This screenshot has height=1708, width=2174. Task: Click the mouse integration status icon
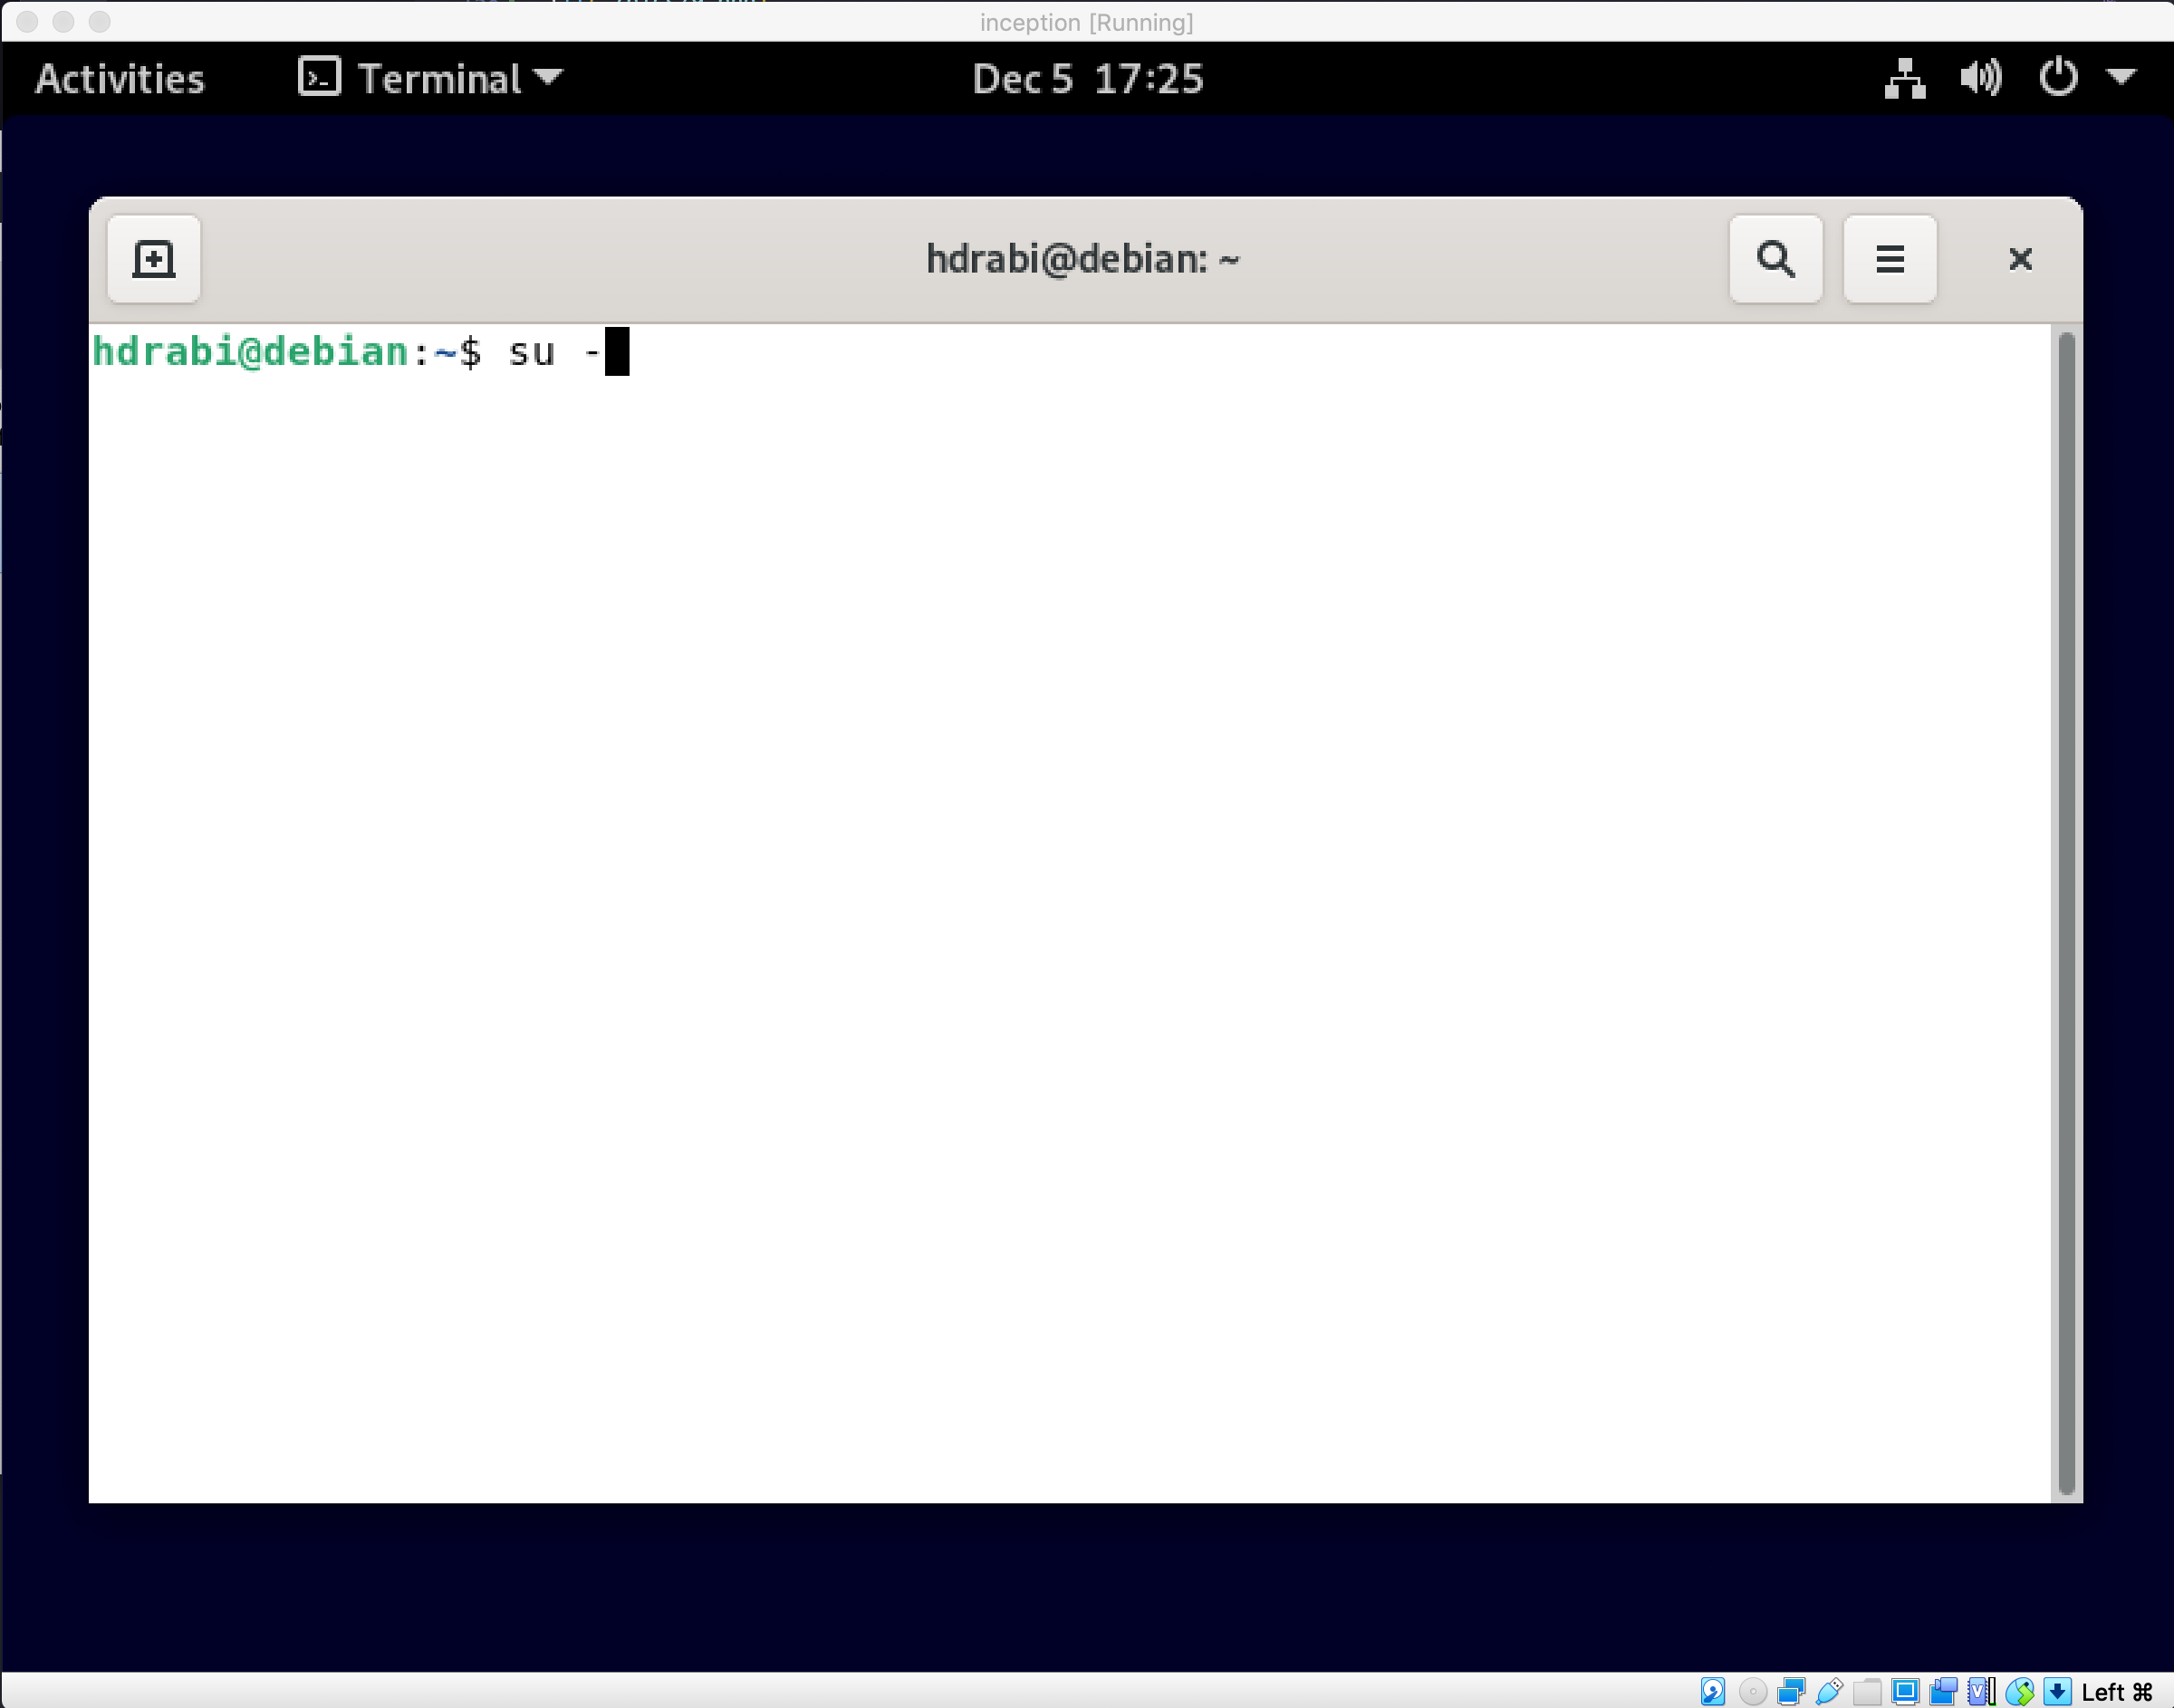click(x=2019, y=1691)
